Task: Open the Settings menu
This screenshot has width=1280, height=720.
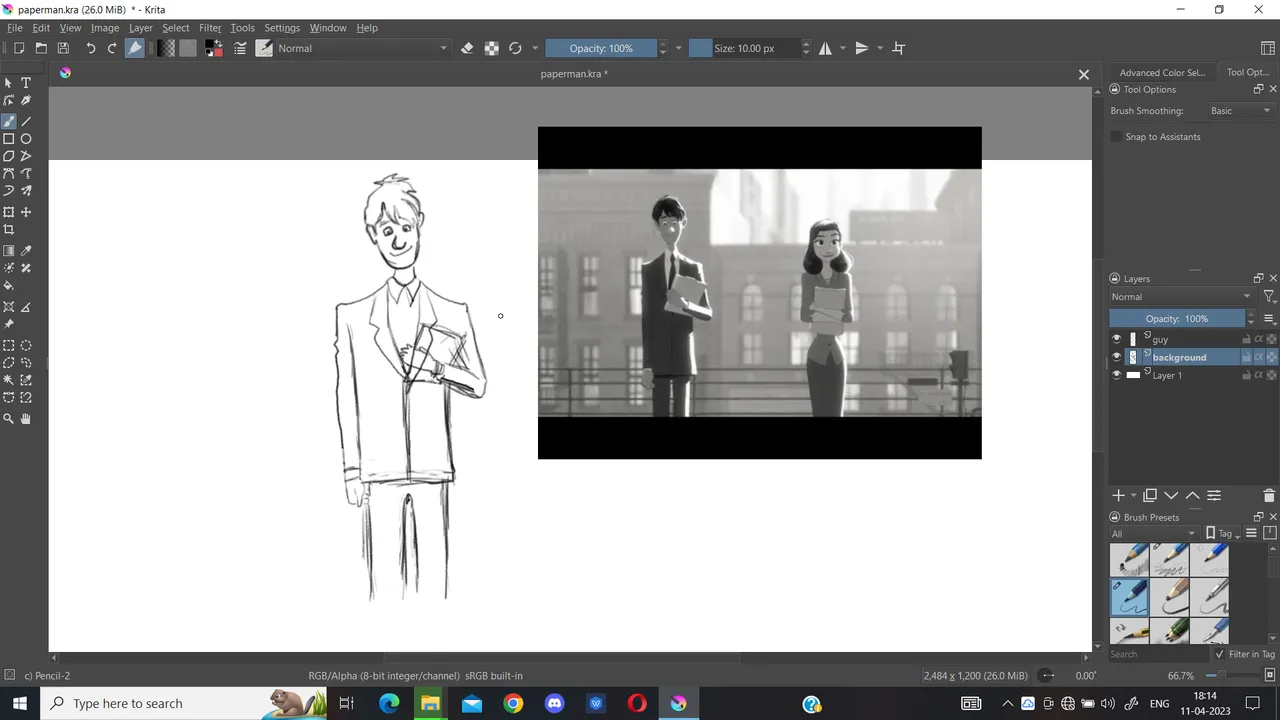Action: click(282, 28)
